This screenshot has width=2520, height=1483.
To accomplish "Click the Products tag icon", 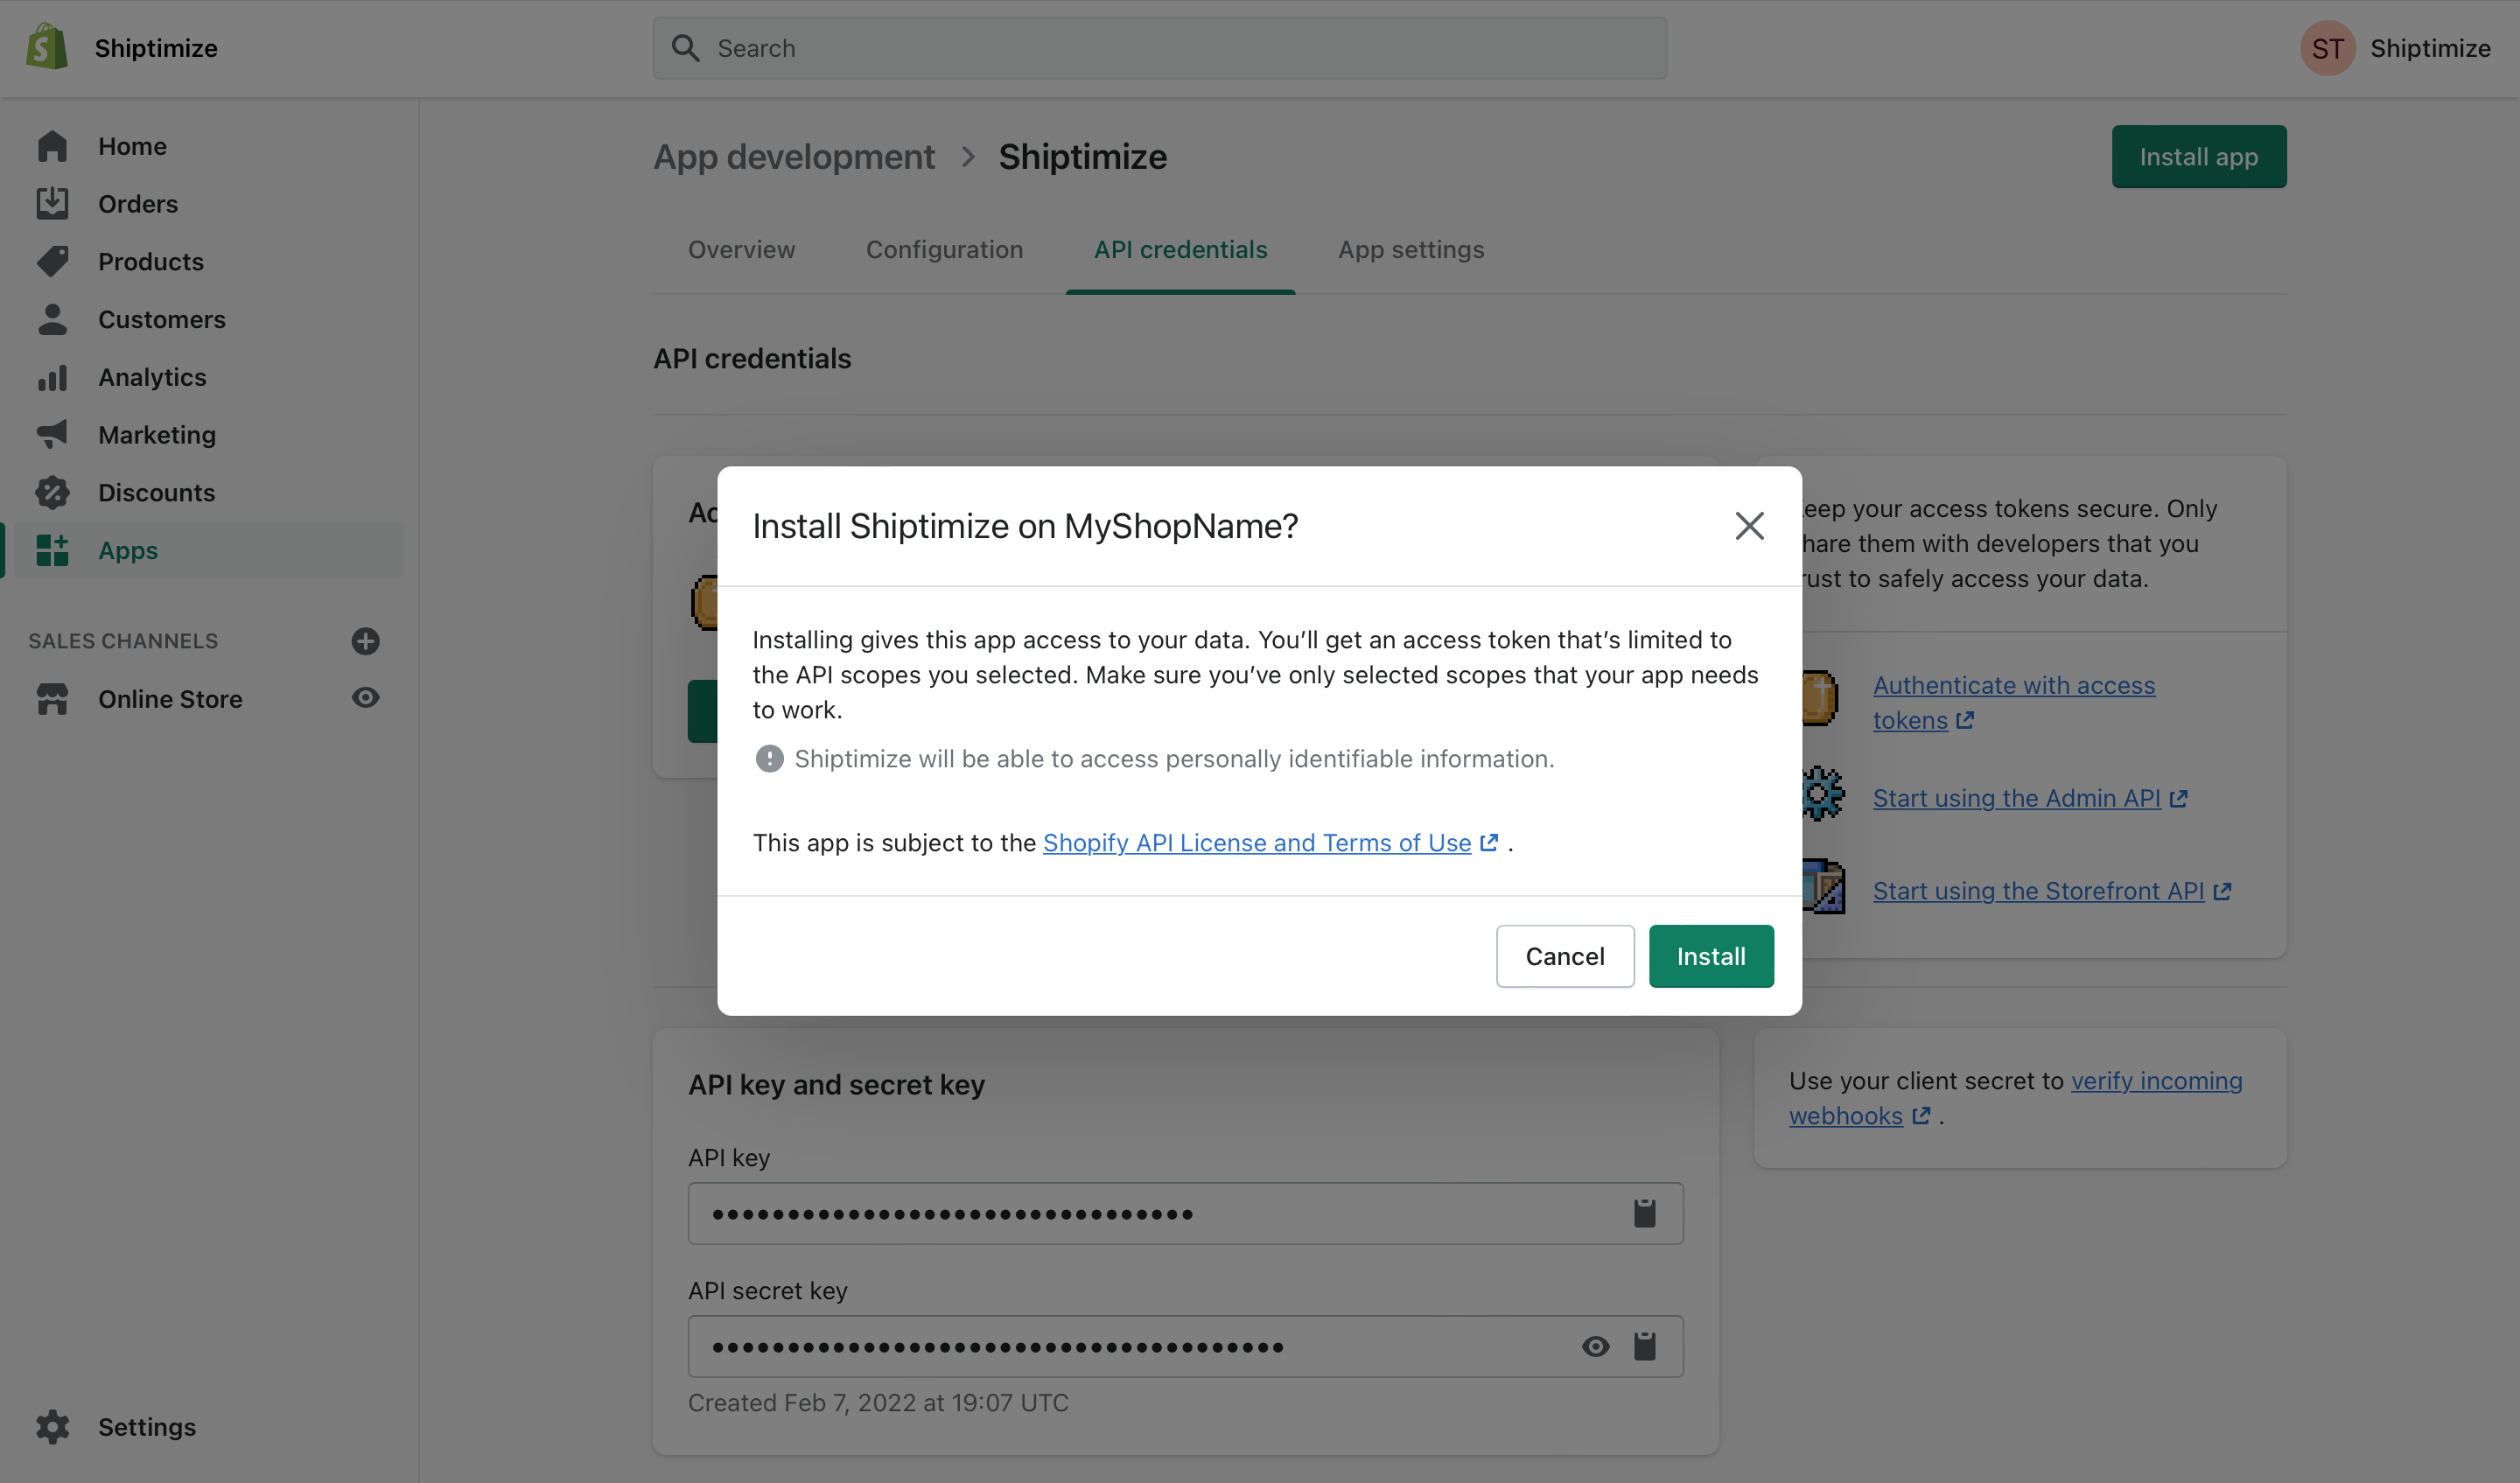I will point(52,262).
